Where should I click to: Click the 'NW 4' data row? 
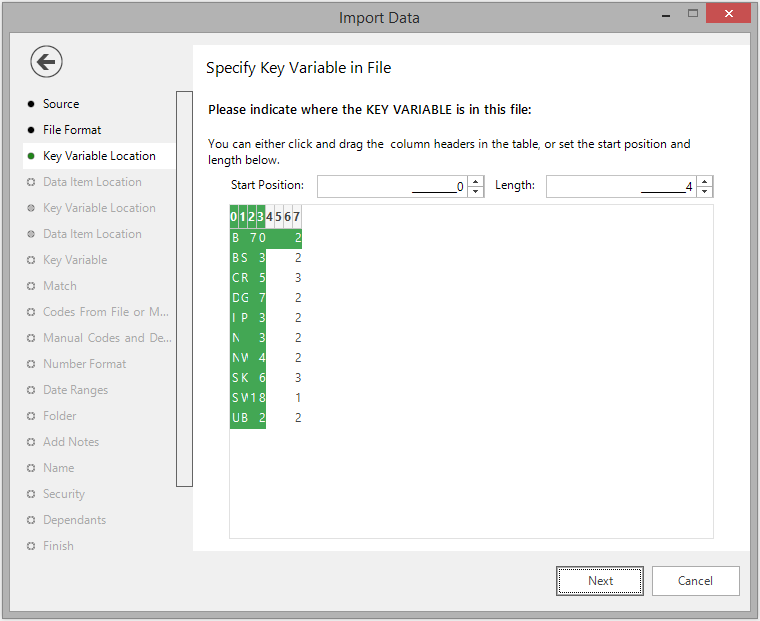[x=266, y=358]
